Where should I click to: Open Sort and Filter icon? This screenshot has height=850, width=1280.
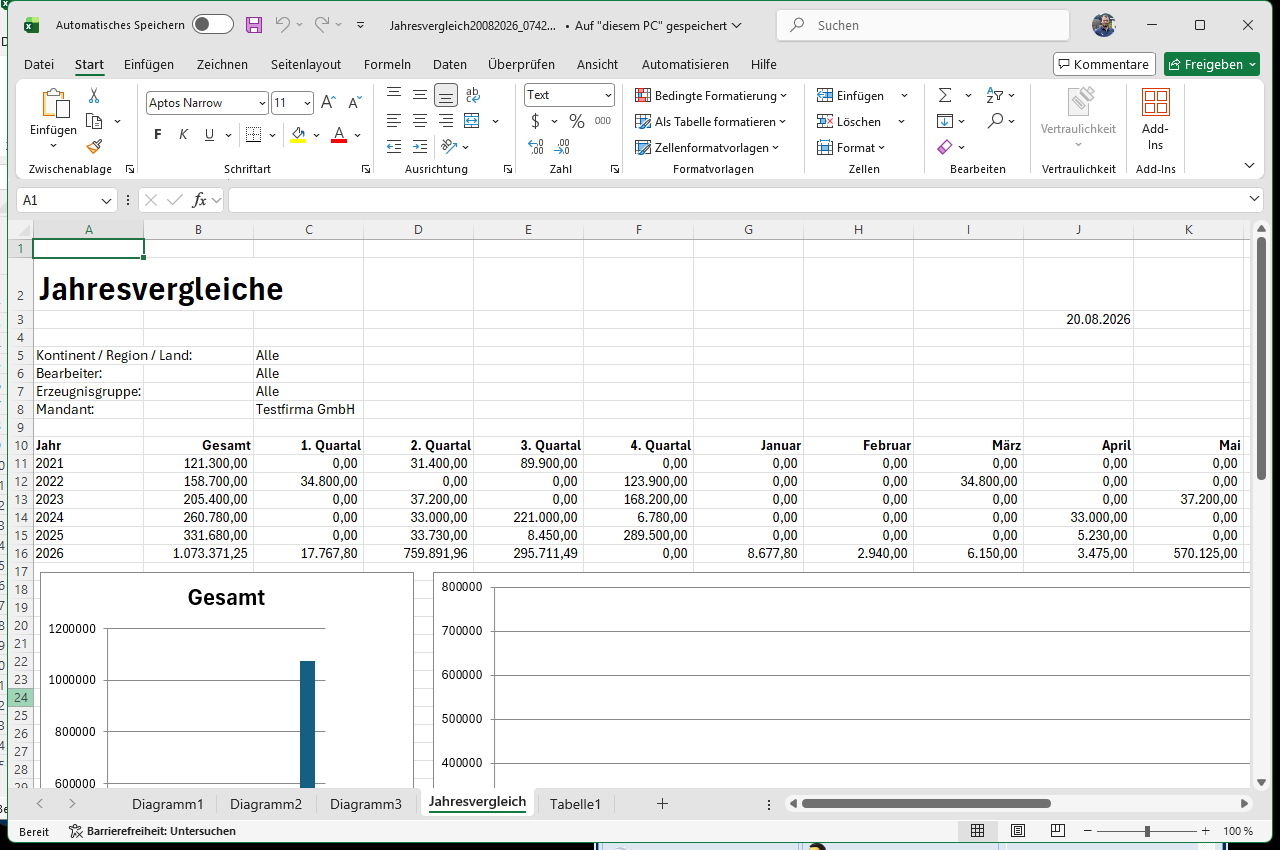[995, 95]
